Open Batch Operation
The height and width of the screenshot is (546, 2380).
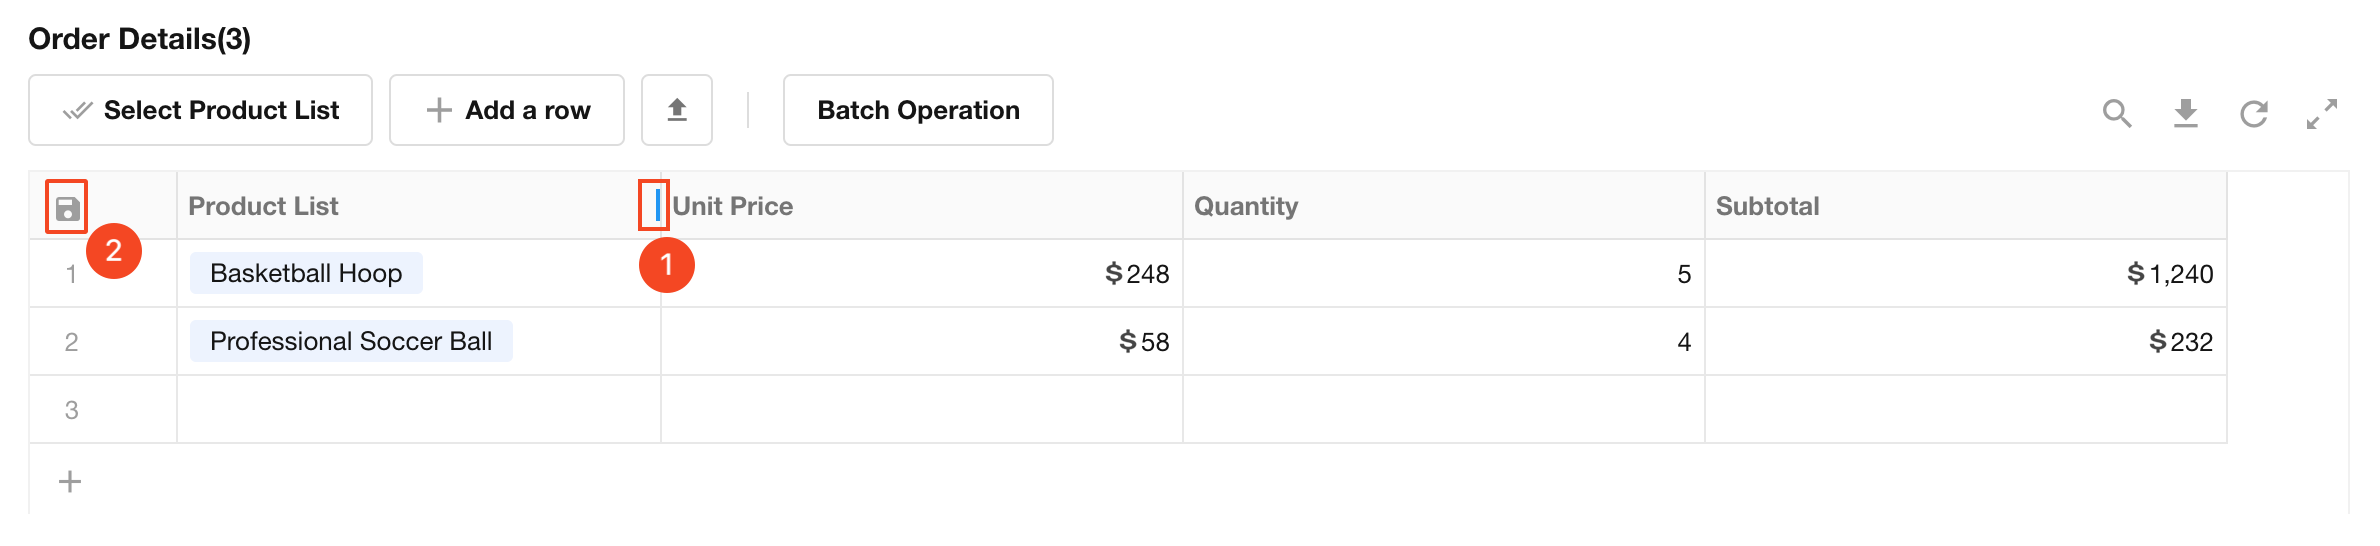coord(917,110)
